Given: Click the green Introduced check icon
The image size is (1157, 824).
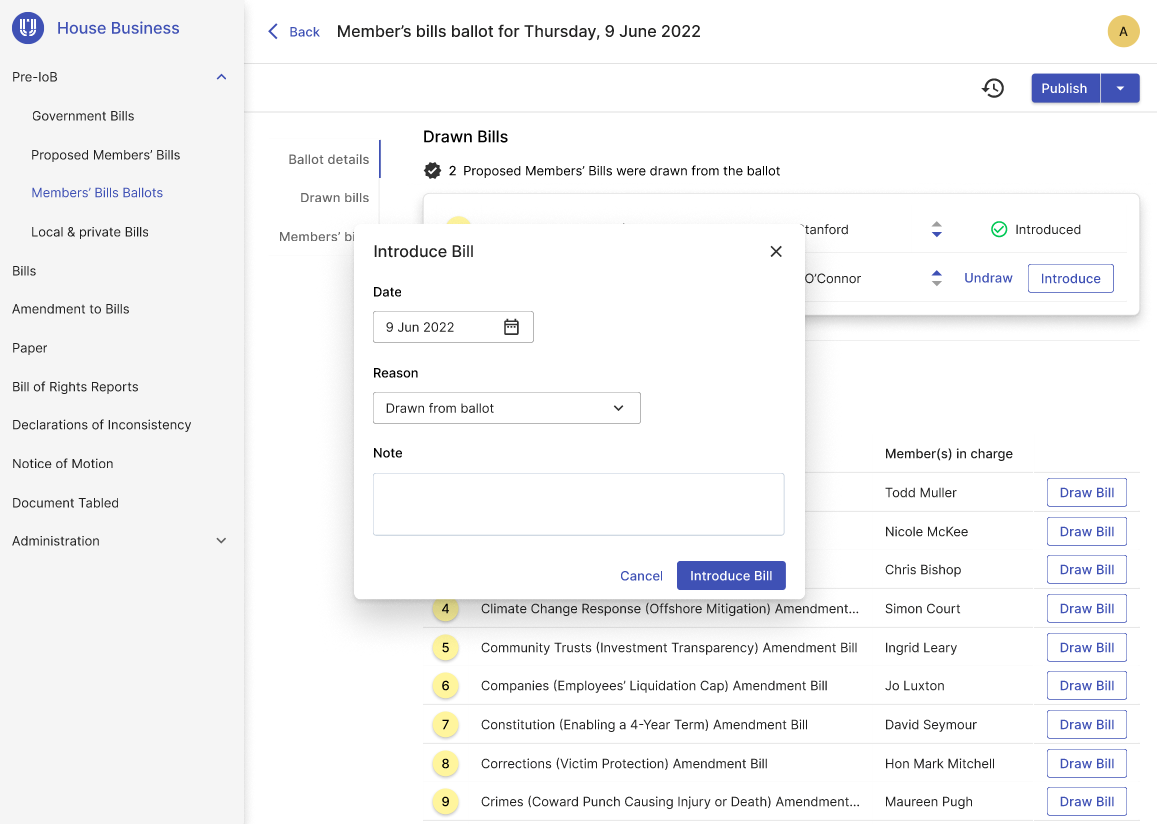Looking at the screenshot, I should (x=998, y=229).
